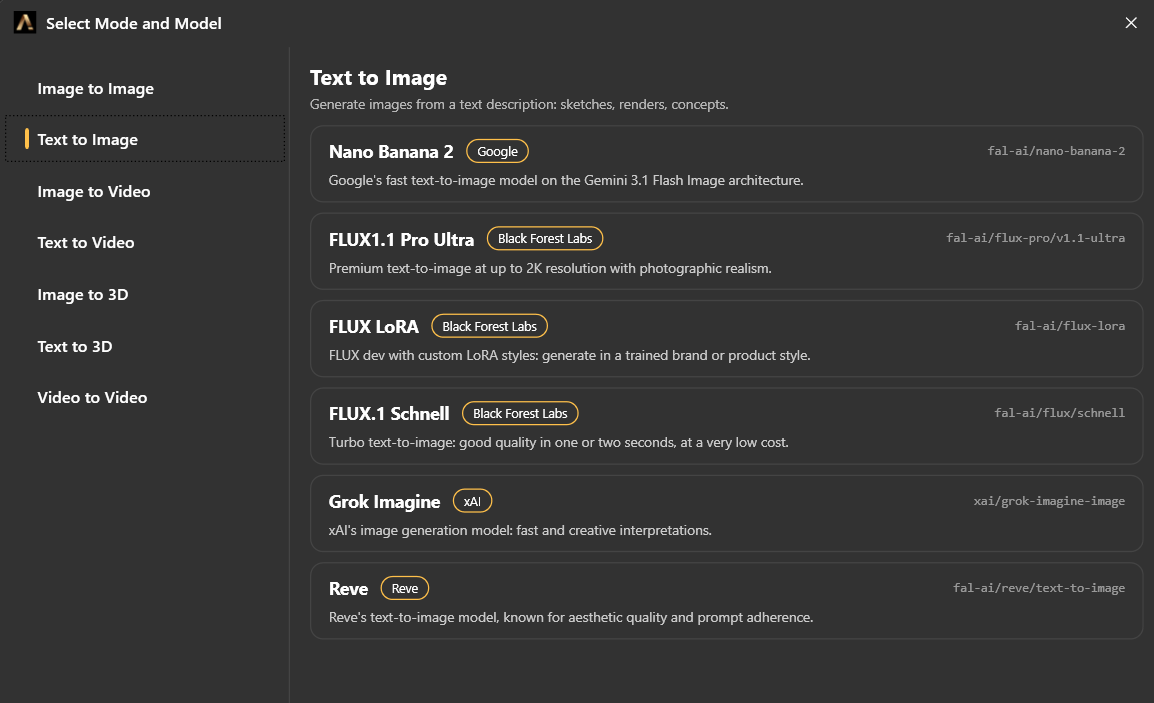This screenshot has height=703, width=1154.
Task: Click Black Forest Labs badge on FLUX.1 Schnell
Action: (520, 414)
